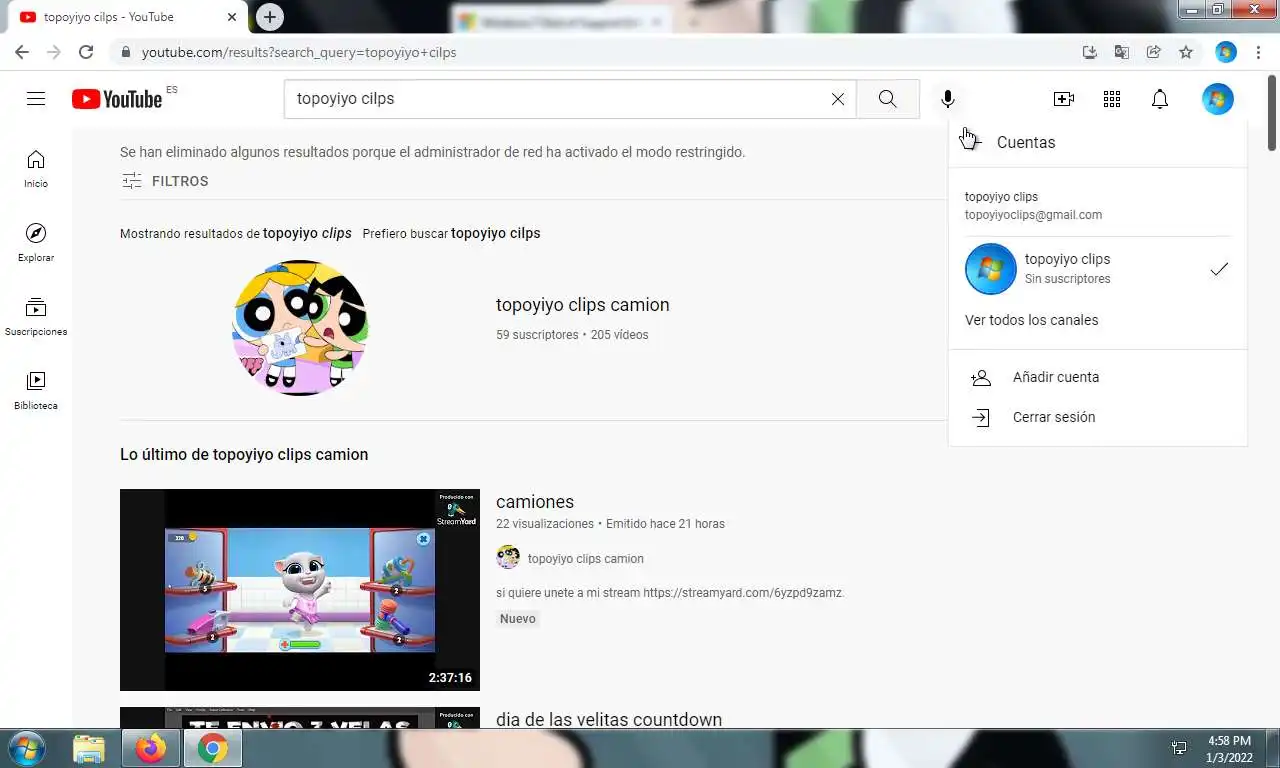Click the network tray icon

tap(1179, 748)
